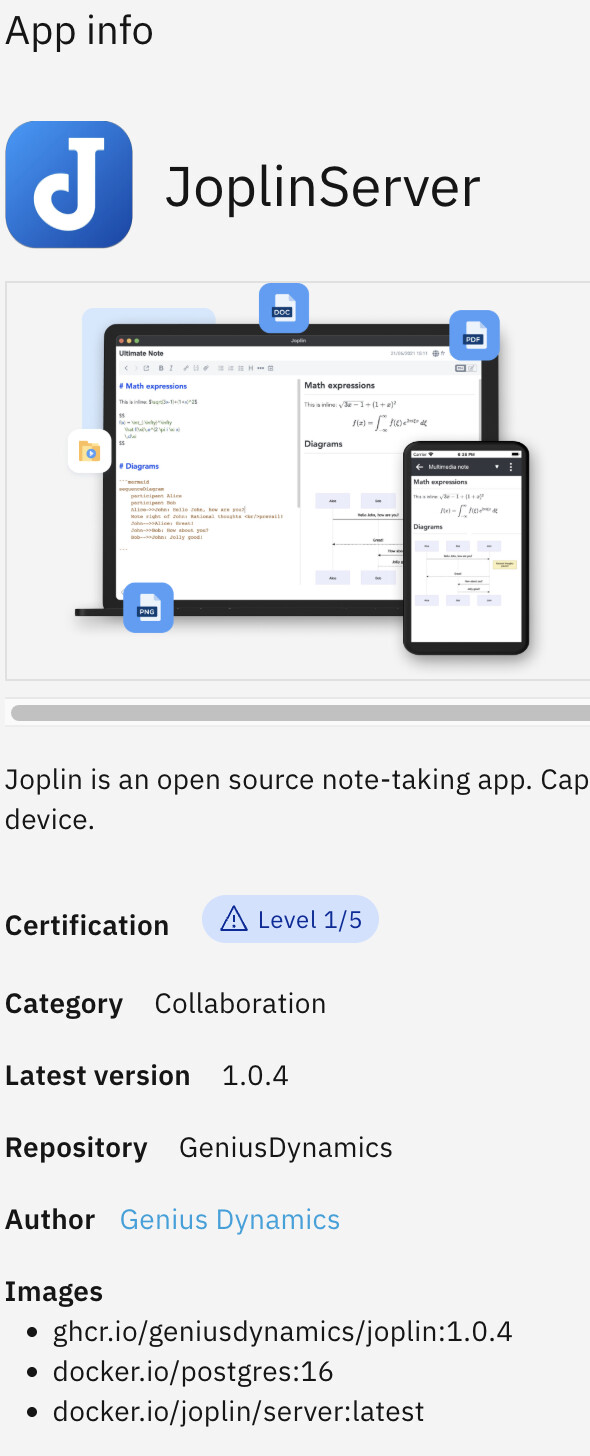Click the Level 1/5 certification badge
The width and height of the screenshot is (590, 1456).
(290, 920)
